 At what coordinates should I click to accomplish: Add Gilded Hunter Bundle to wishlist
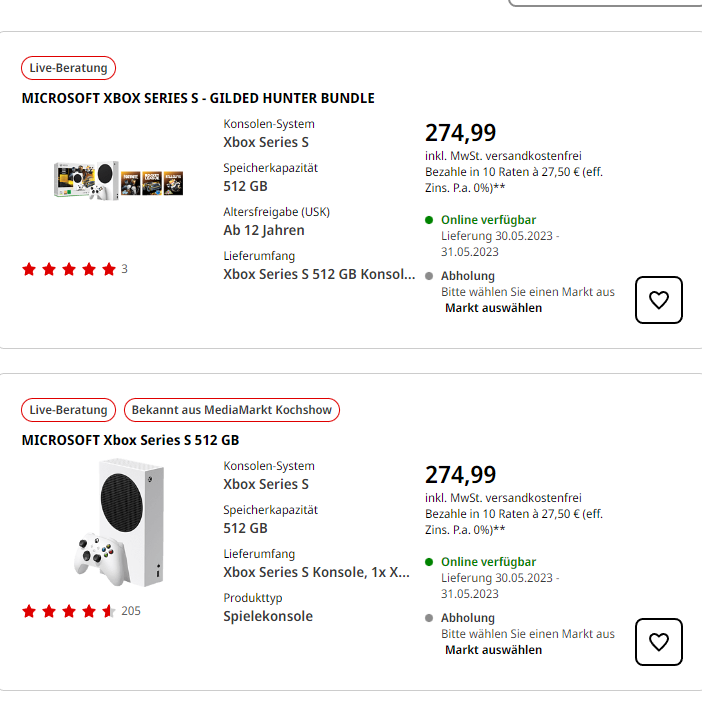click(659, 300)
